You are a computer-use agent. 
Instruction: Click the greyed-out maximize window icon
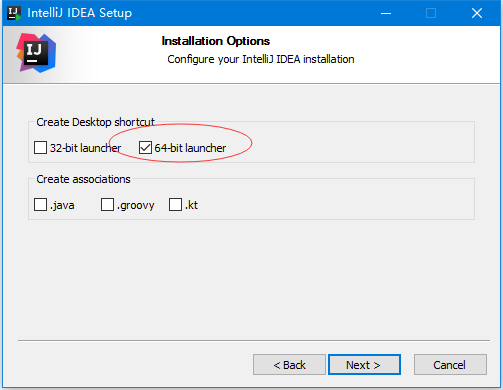coord(431,13)
